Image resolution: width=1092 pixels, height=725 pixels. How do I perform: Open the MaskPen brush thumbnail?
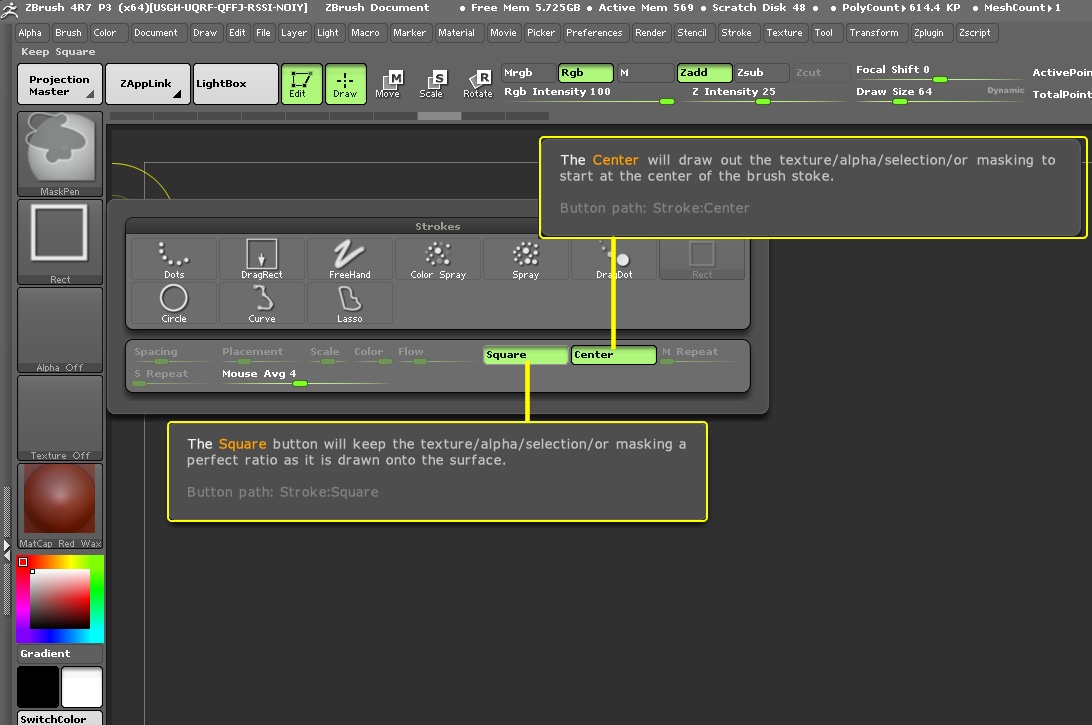click(x=60, y=154)
